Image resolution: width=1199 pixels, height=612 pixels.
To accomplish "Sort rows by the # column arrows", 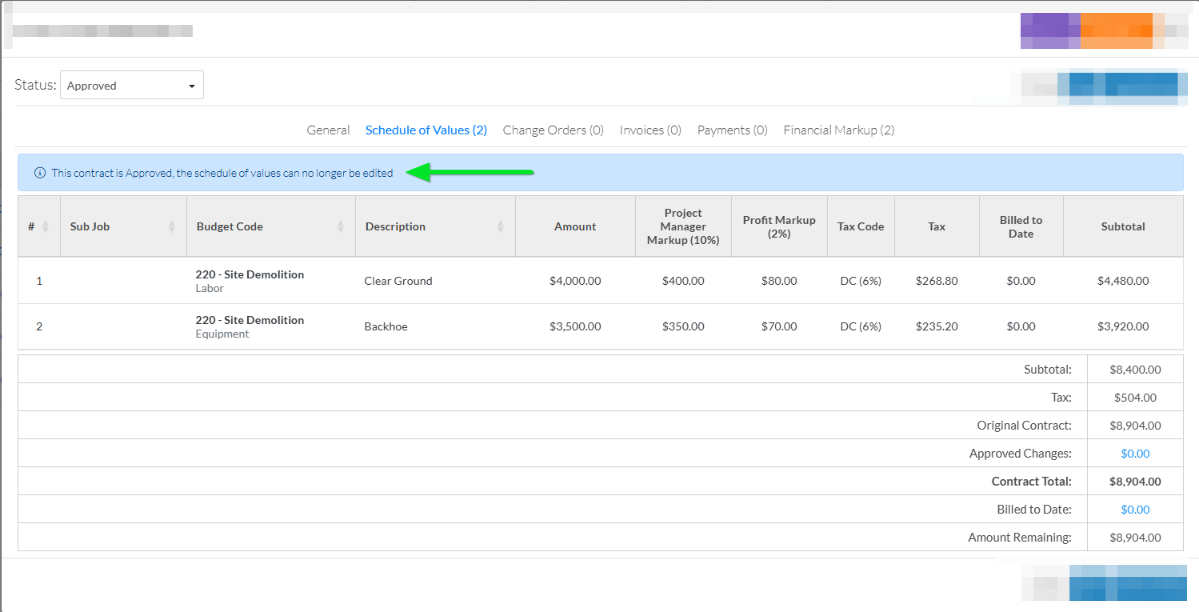I will pos(47,227).
